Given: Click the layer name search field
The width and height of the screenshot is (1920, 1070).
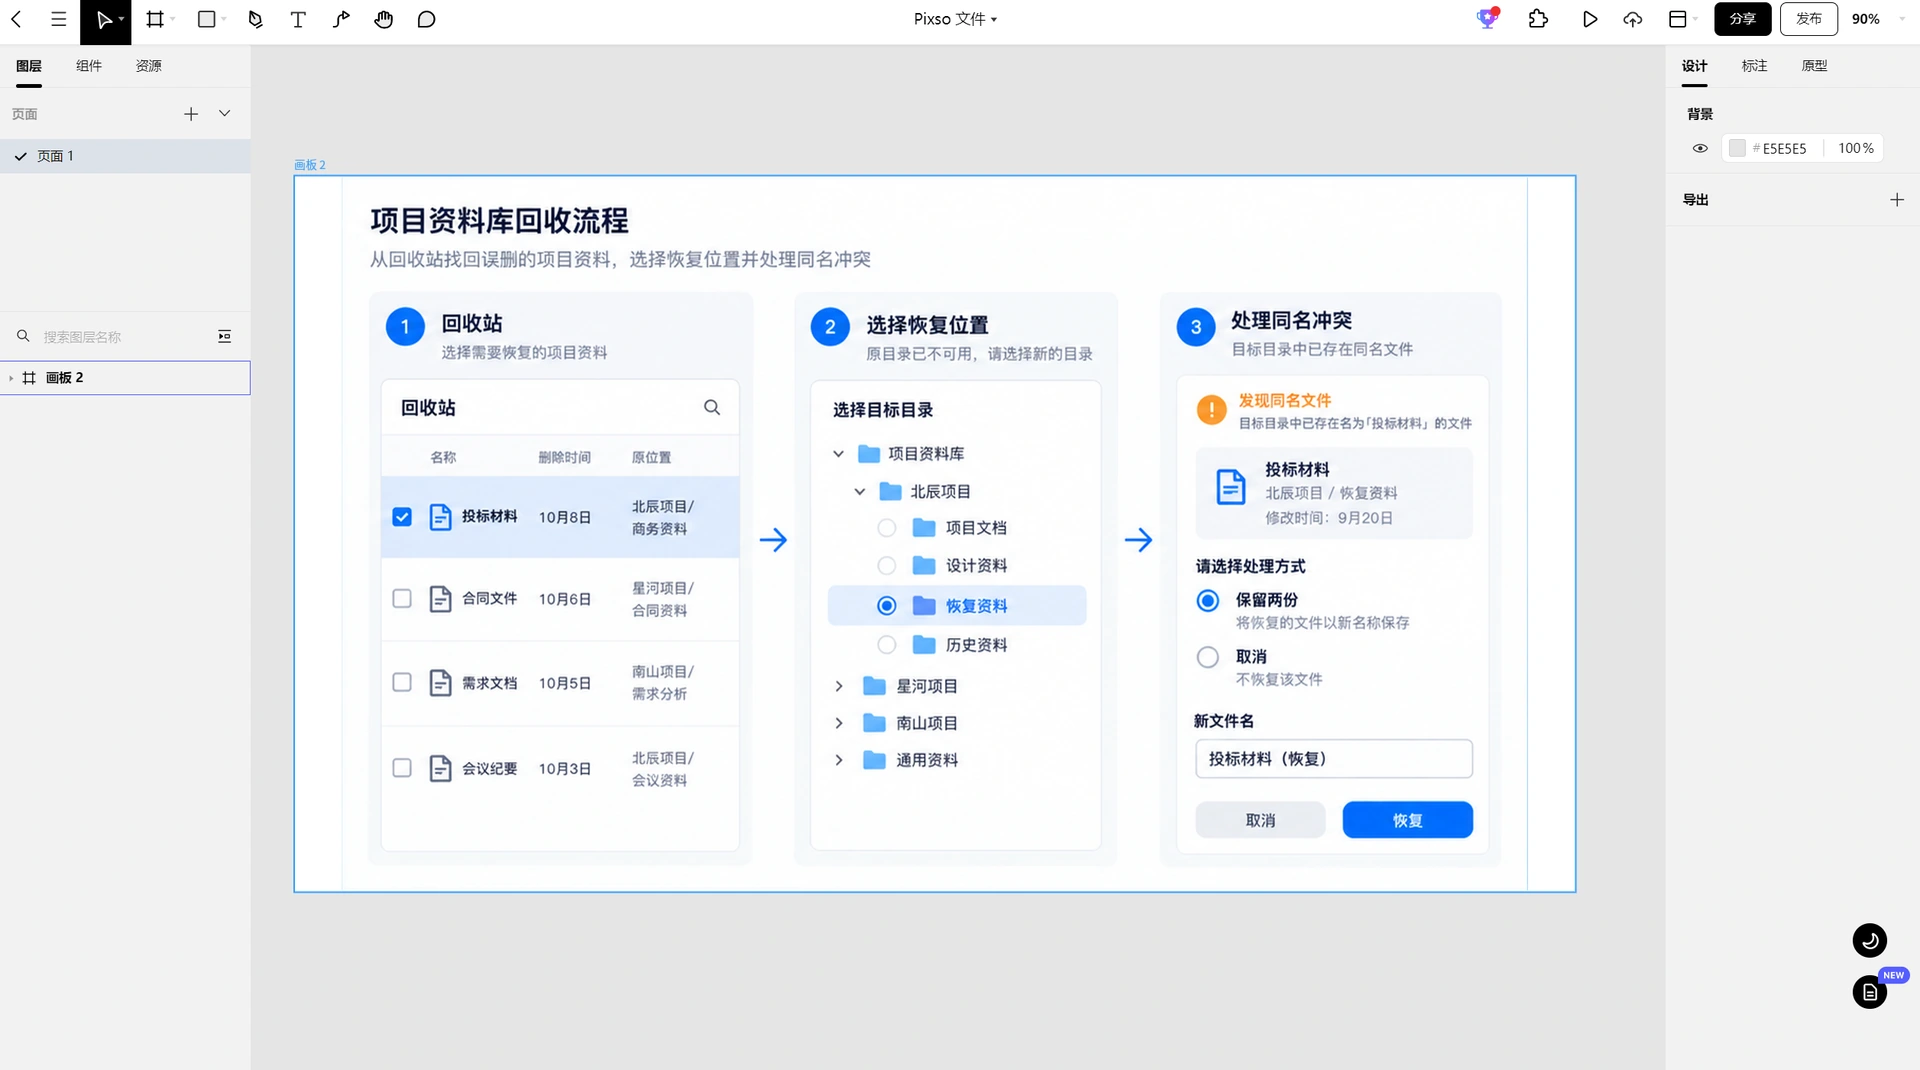Looking at the screenshot, I should (125, 337).
